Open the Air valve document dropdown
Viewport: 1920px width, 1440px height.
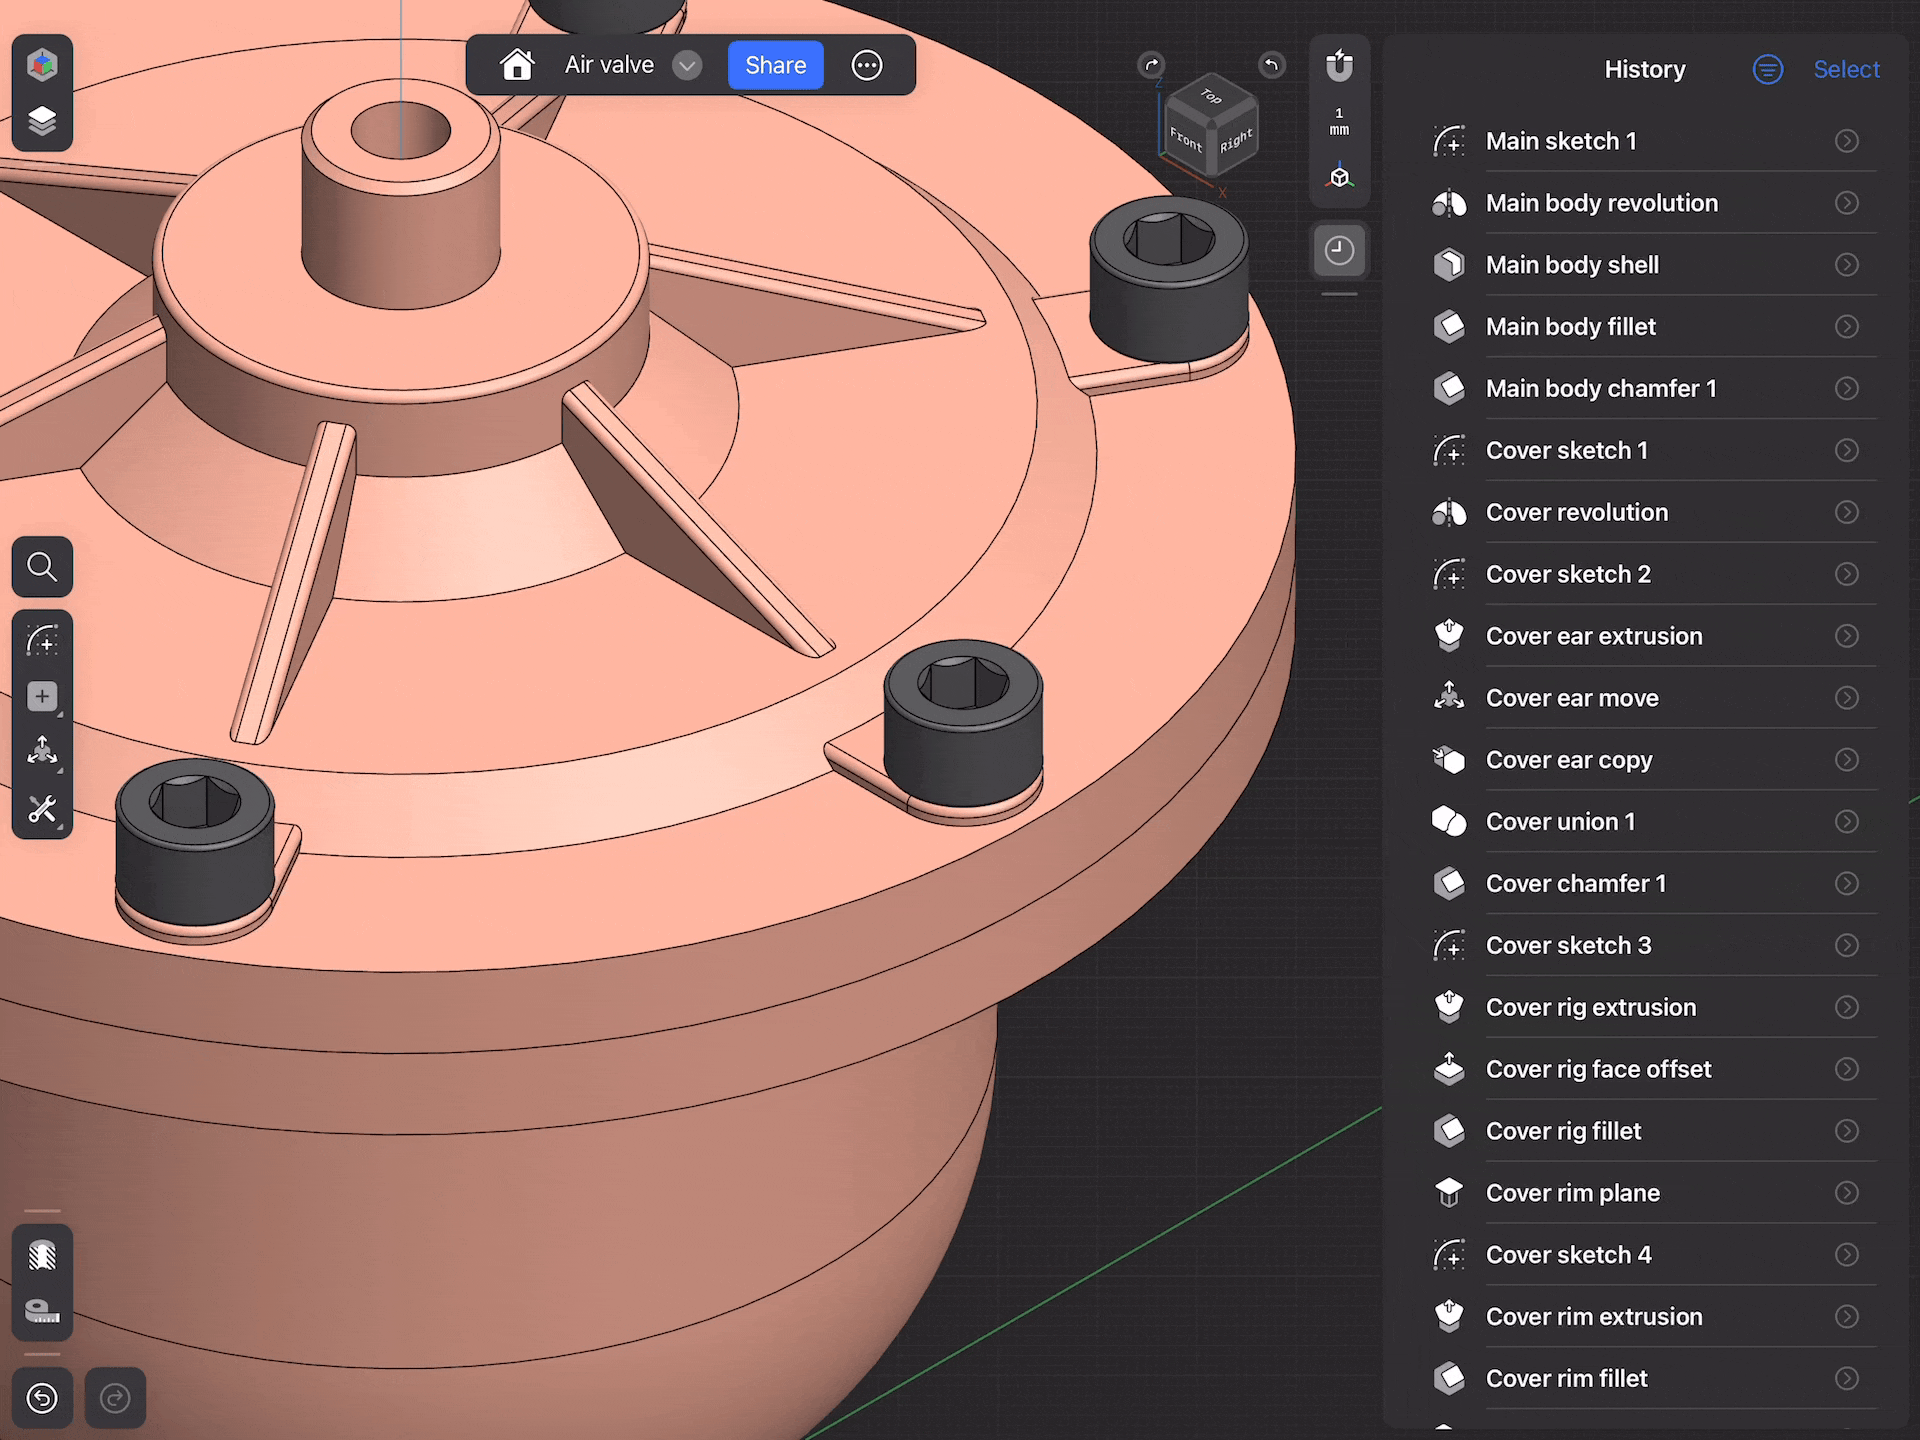(687, 64)
